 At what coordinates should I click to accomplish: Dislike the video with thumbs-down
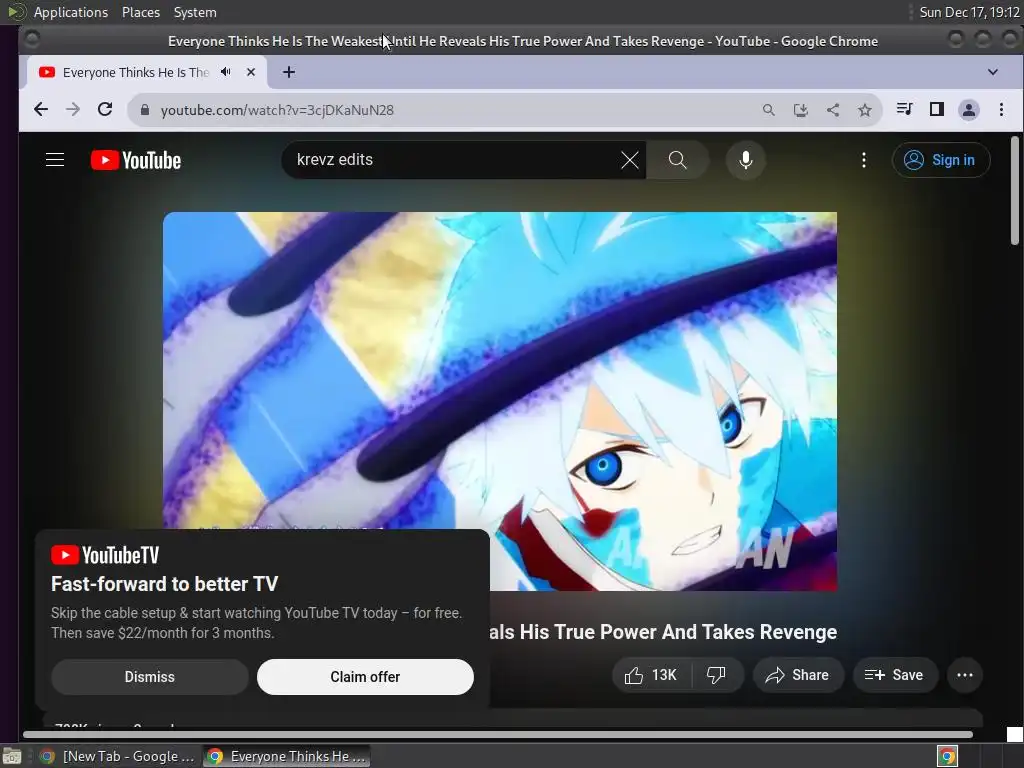click(x=716, y=675)
